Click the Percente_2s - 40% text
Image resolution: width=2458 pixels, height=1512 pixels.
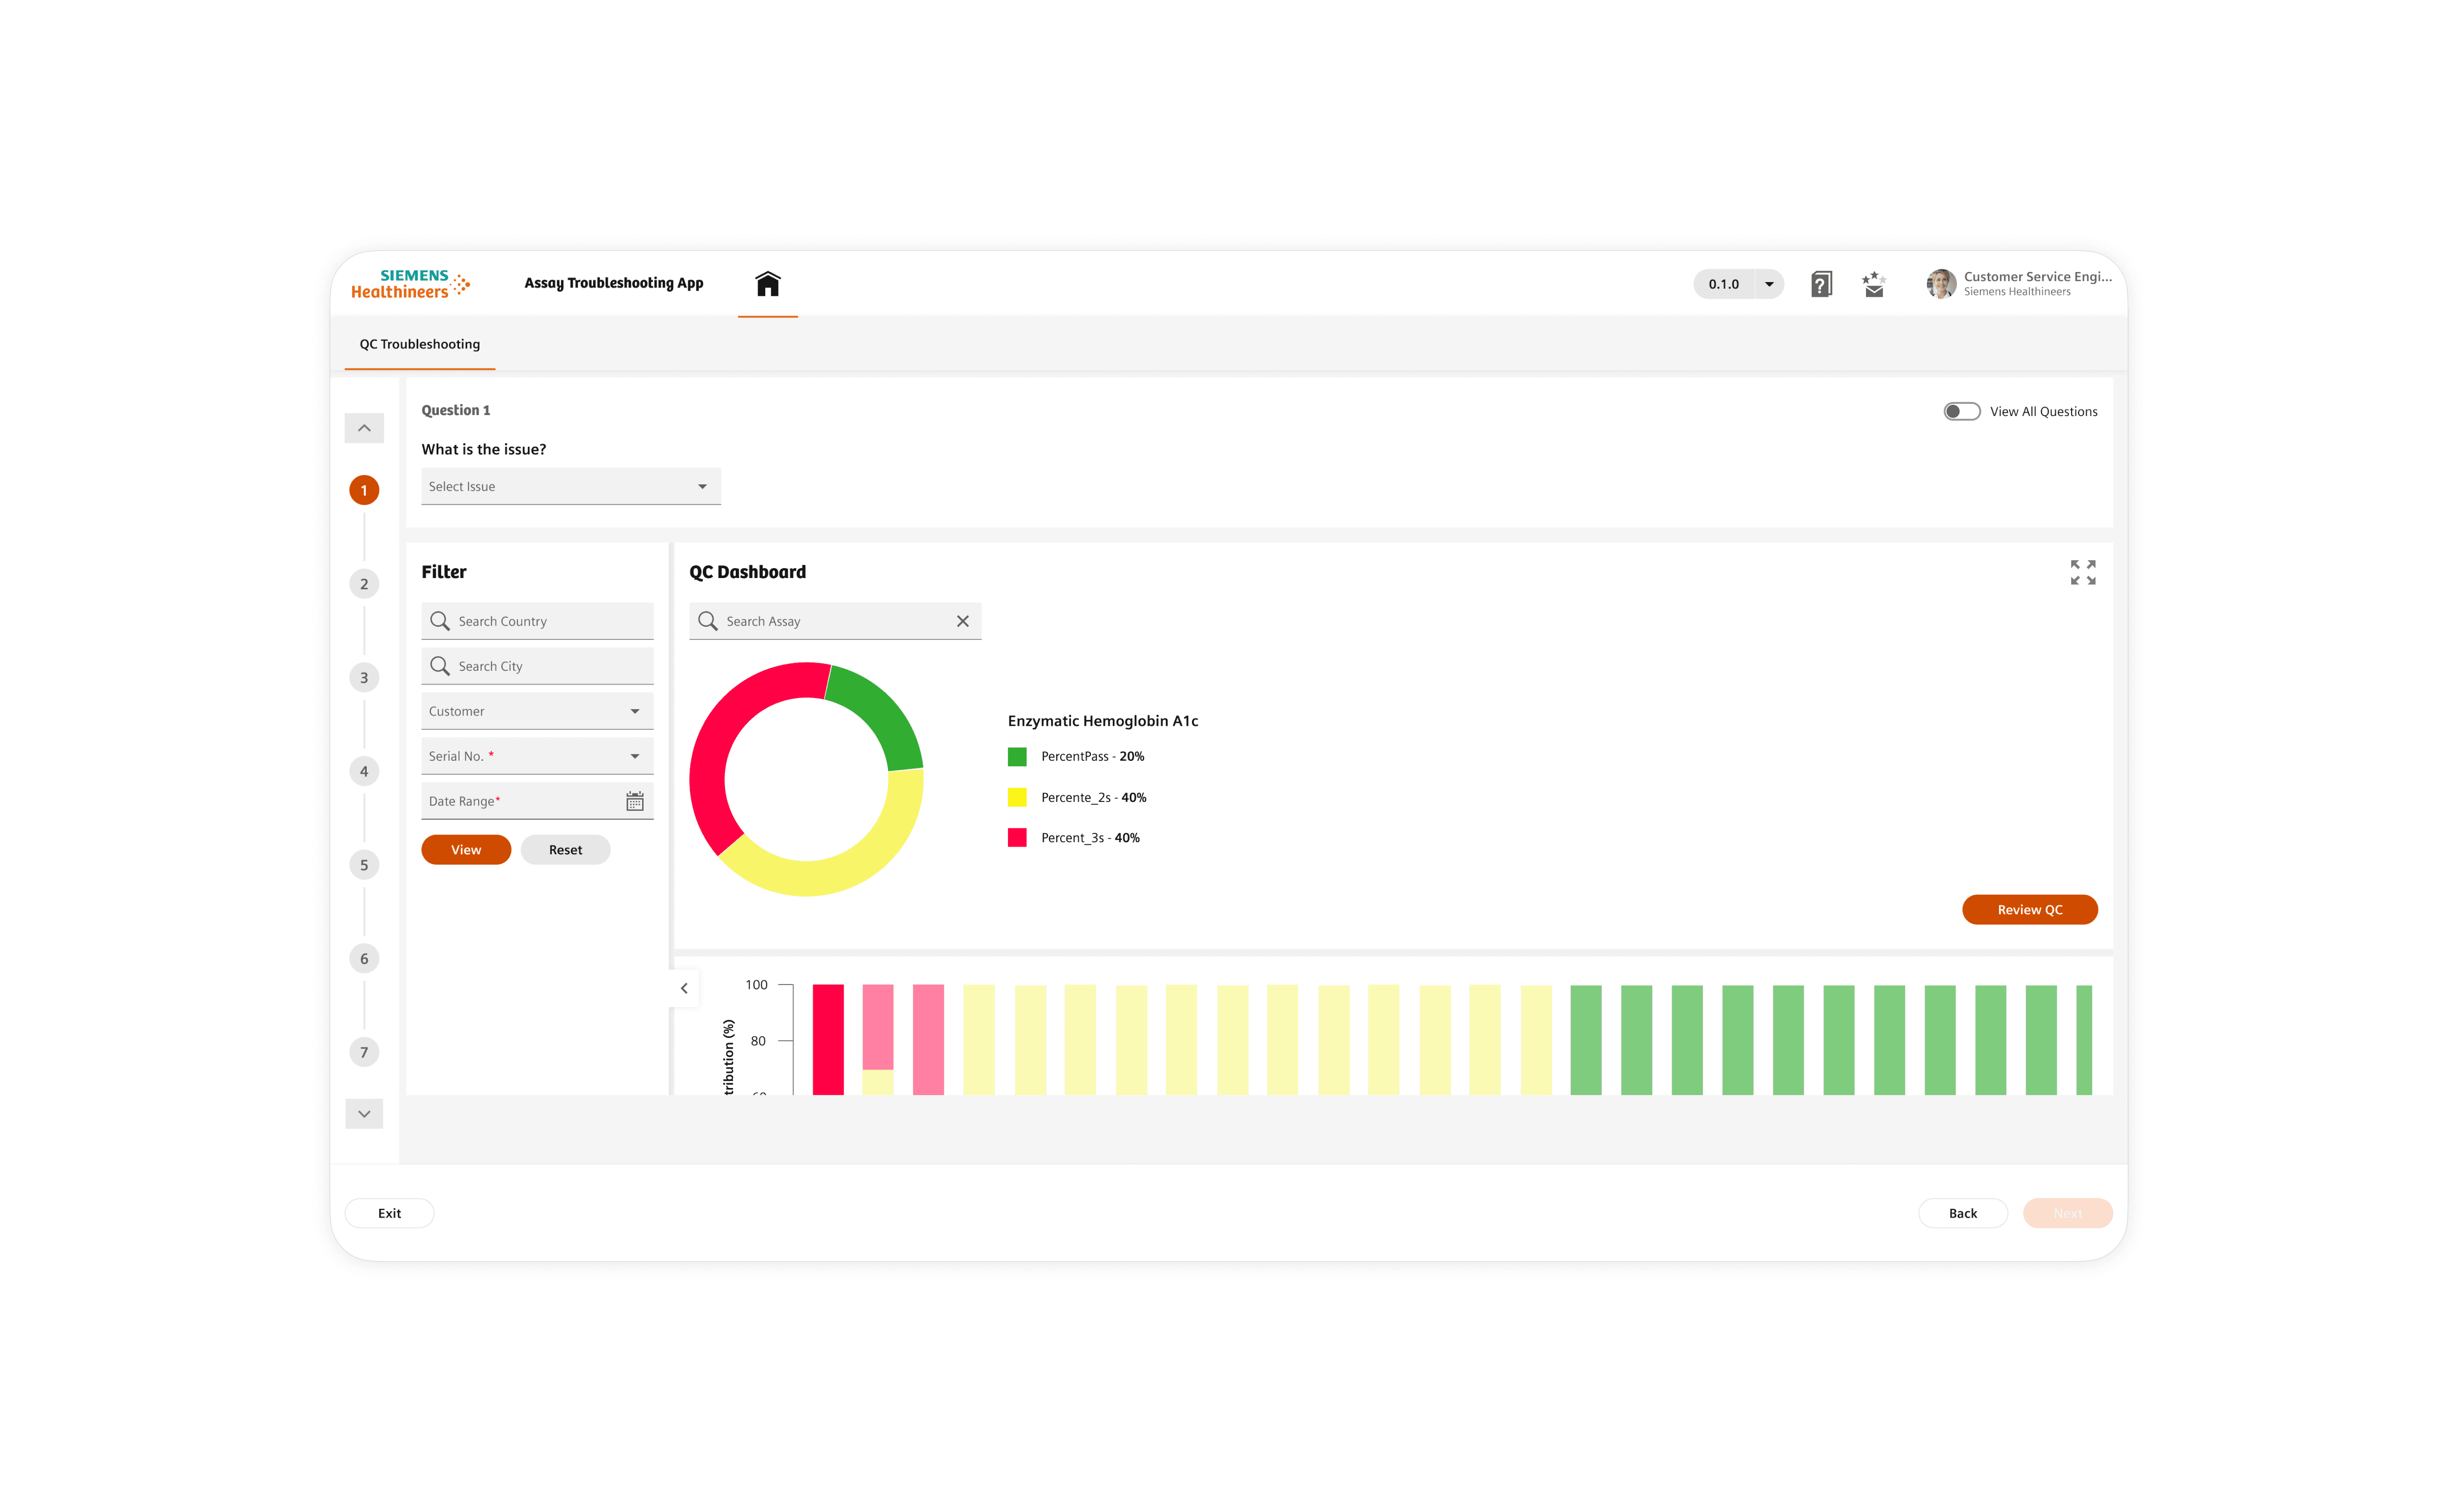point(1093,798)
